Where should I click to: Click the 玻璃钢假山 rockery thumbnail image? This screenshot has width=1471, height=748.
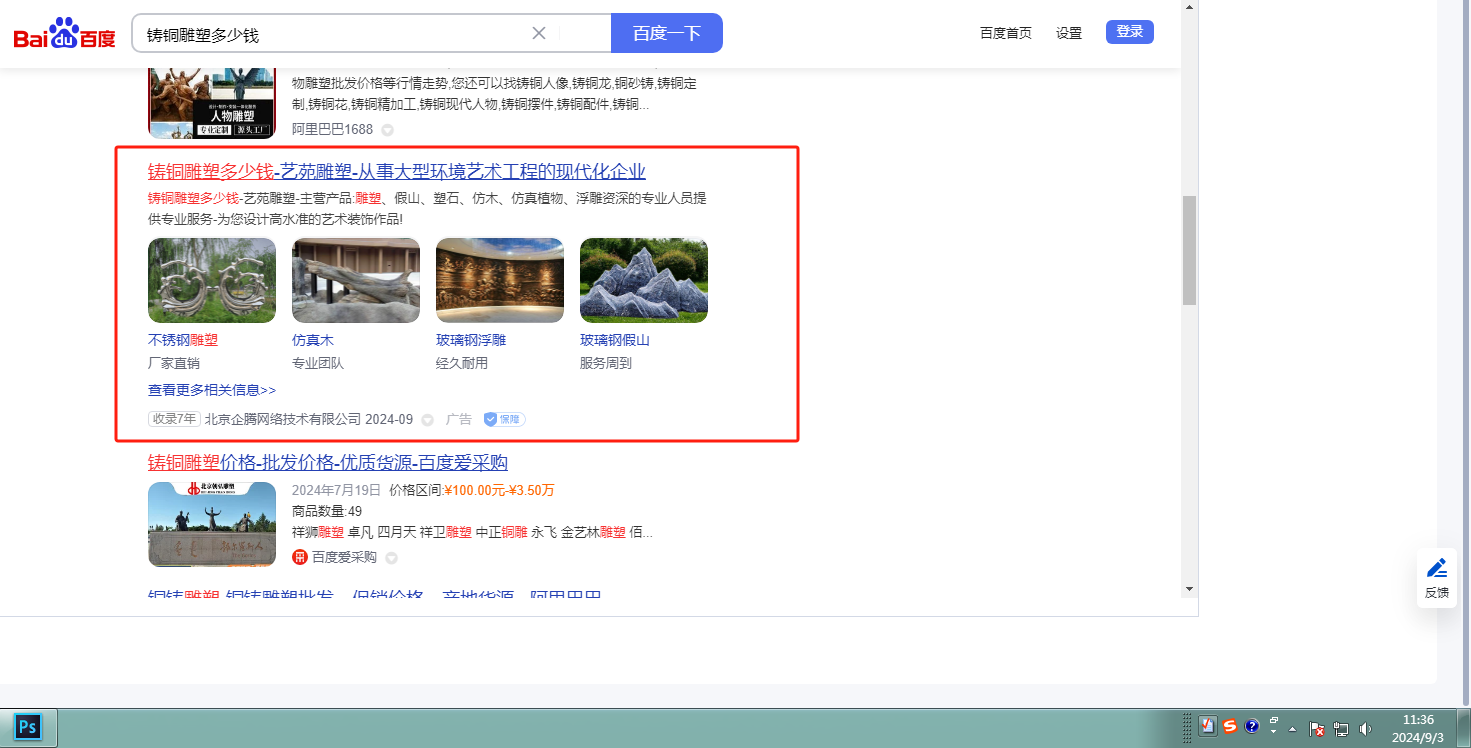[x=643, y=280]
